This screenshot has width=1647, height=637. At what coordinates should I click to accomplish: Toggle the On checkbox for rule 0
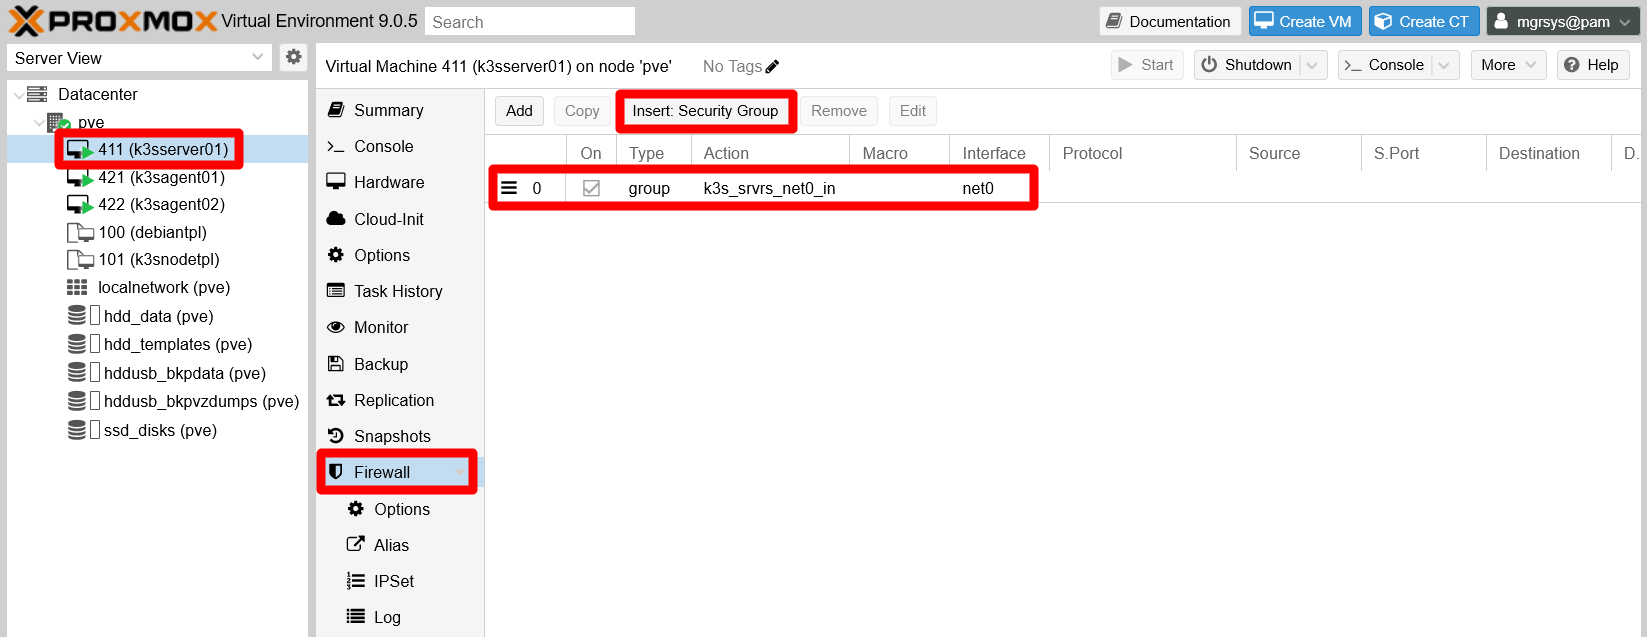(591, 188)
